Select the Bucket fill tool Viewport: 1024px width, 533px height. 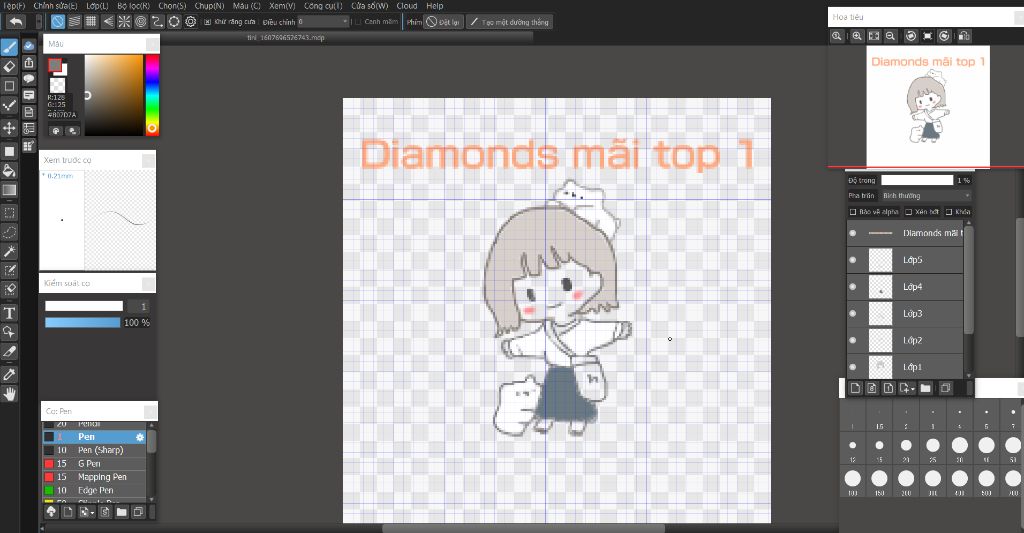(9, 171)
